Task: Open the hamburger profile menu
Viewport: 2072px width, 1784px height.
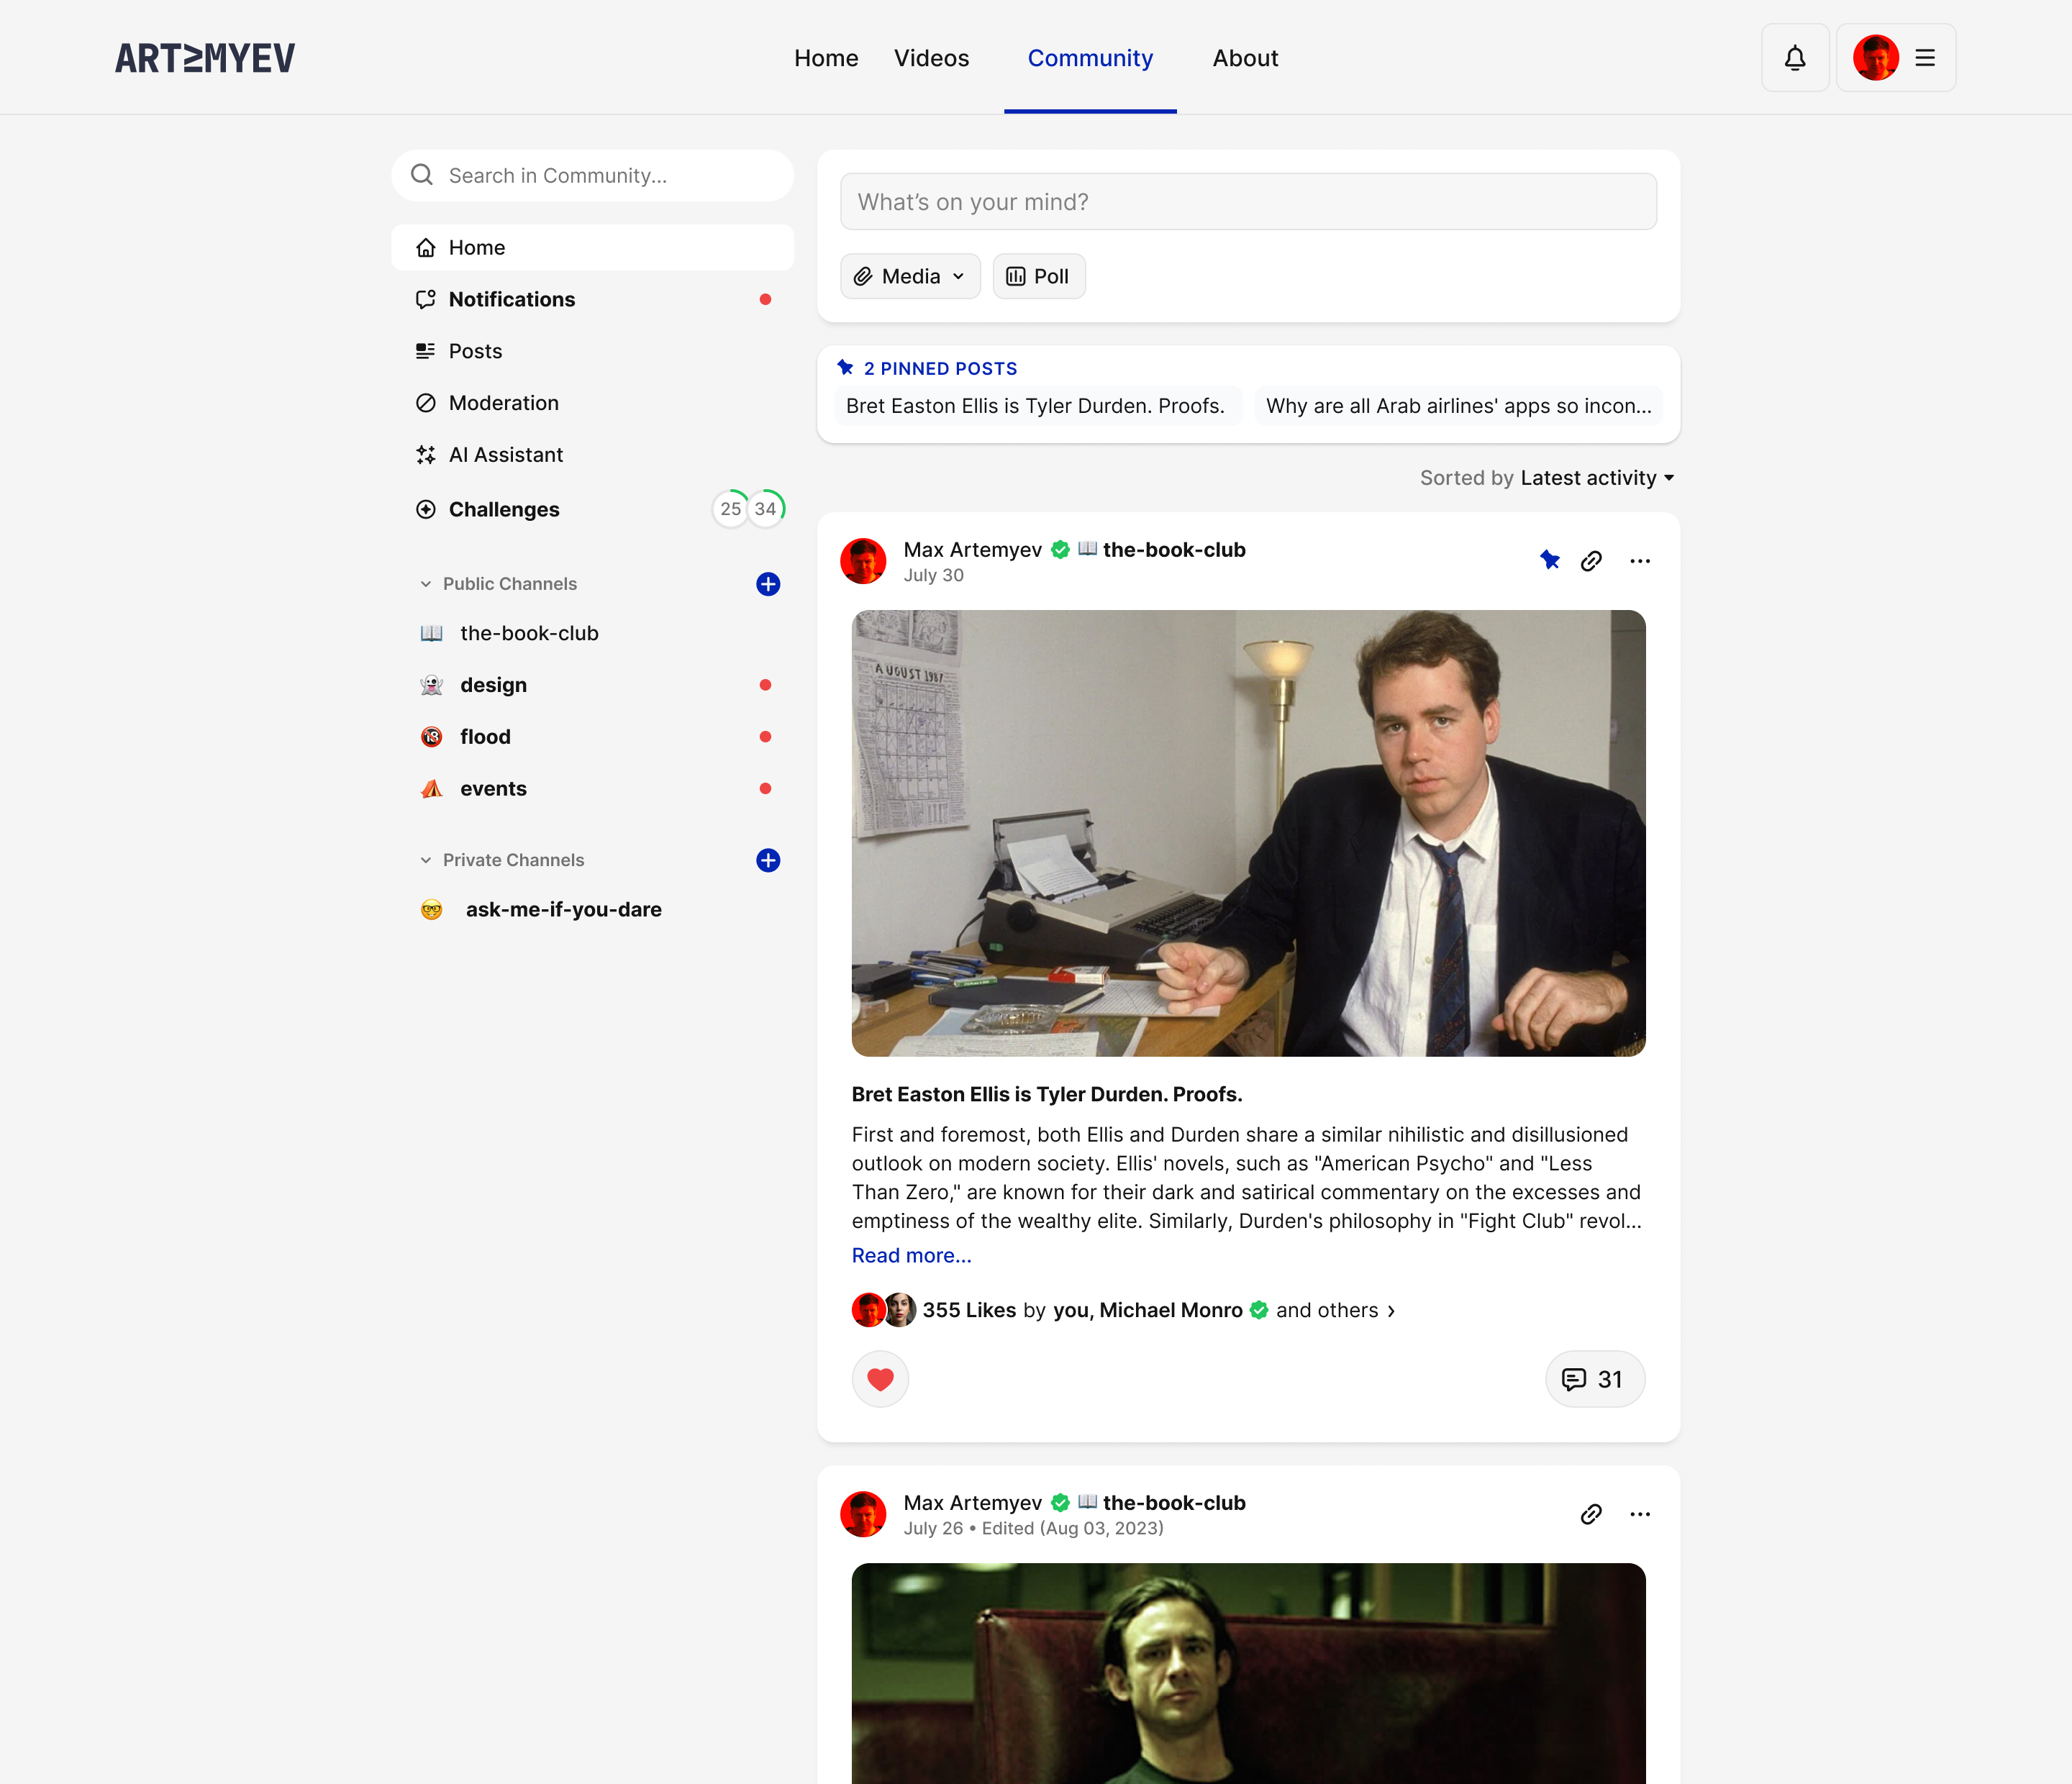Action: 1924,58
